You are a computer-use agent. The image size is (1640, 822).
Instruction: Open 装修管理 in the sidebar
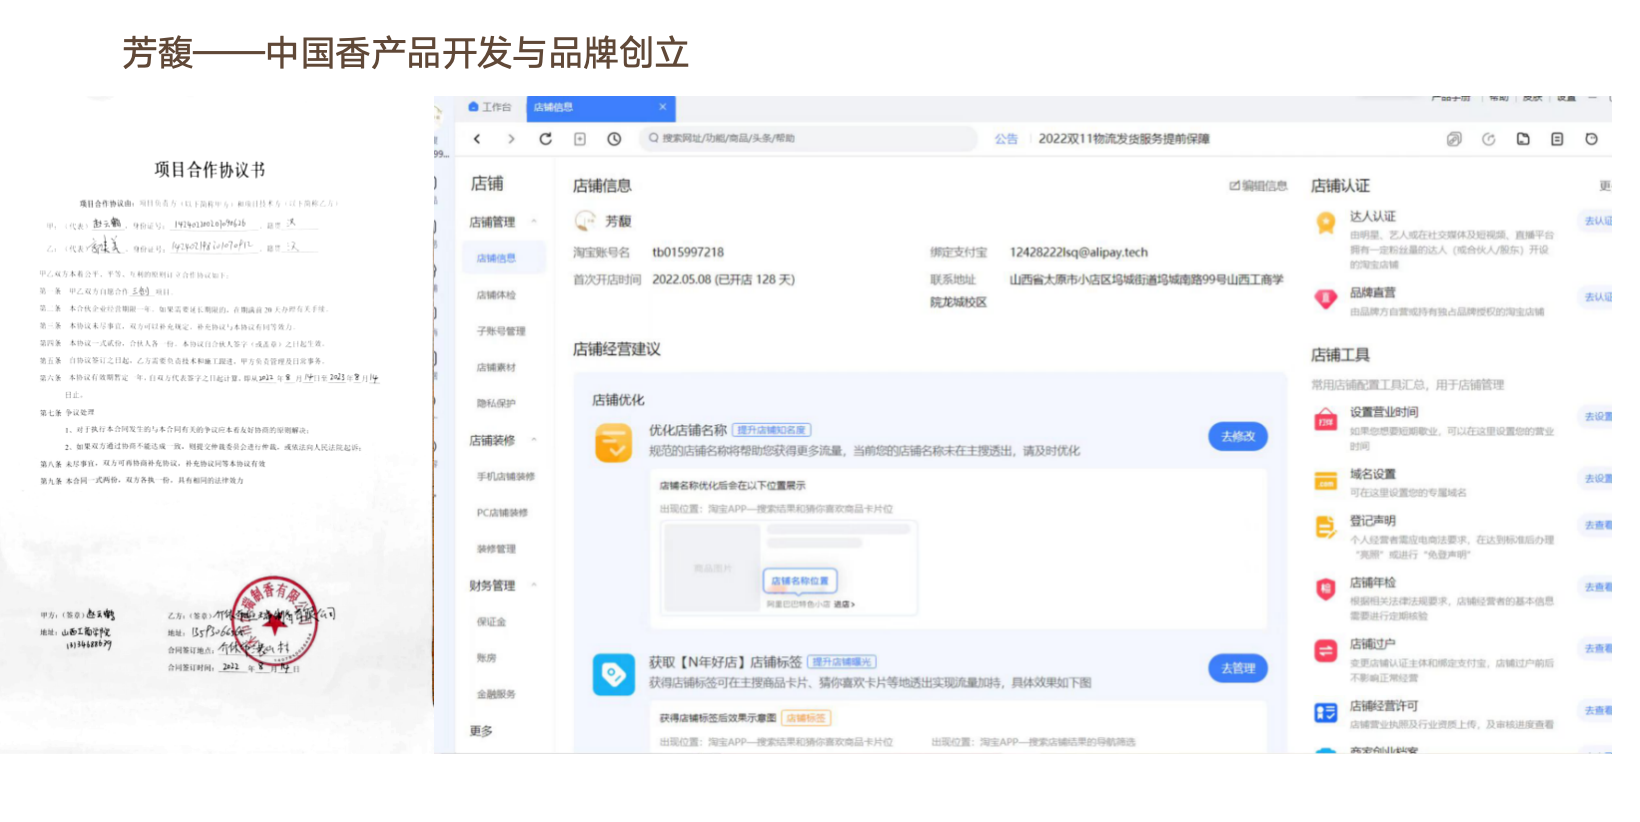tap(497, 549)
